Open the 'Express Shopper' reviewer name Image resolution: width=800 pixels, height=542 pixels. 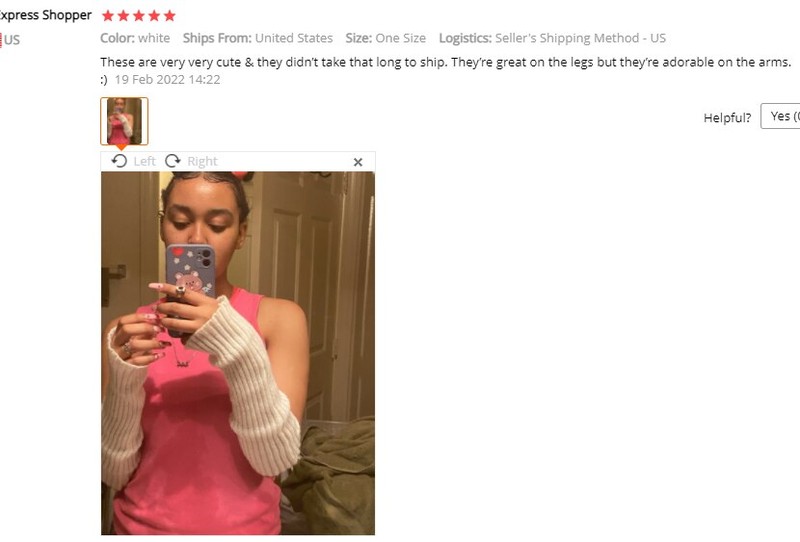[45, 15]
